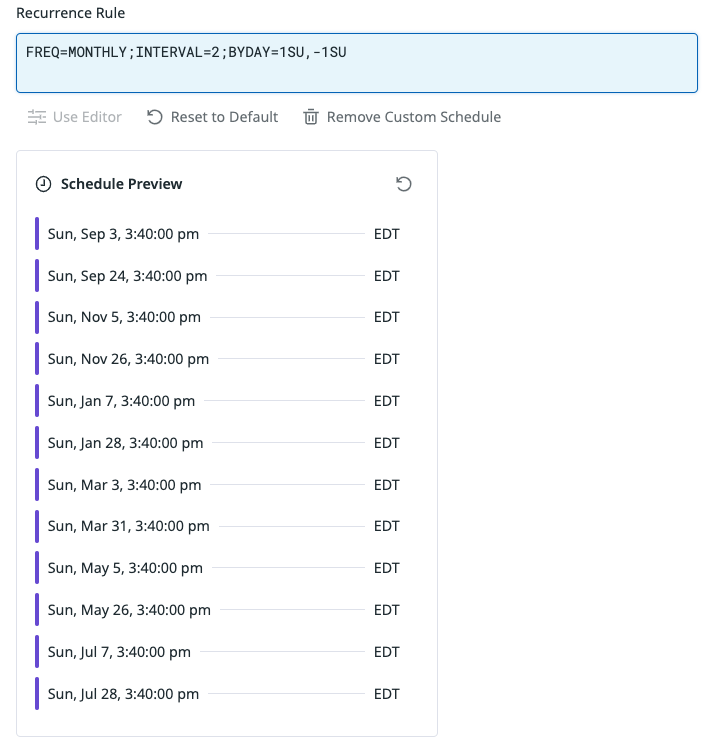The image size is (716, 753).
Task: Choose the Sun, Jan 7 occurrence
Action: (218, 401)
